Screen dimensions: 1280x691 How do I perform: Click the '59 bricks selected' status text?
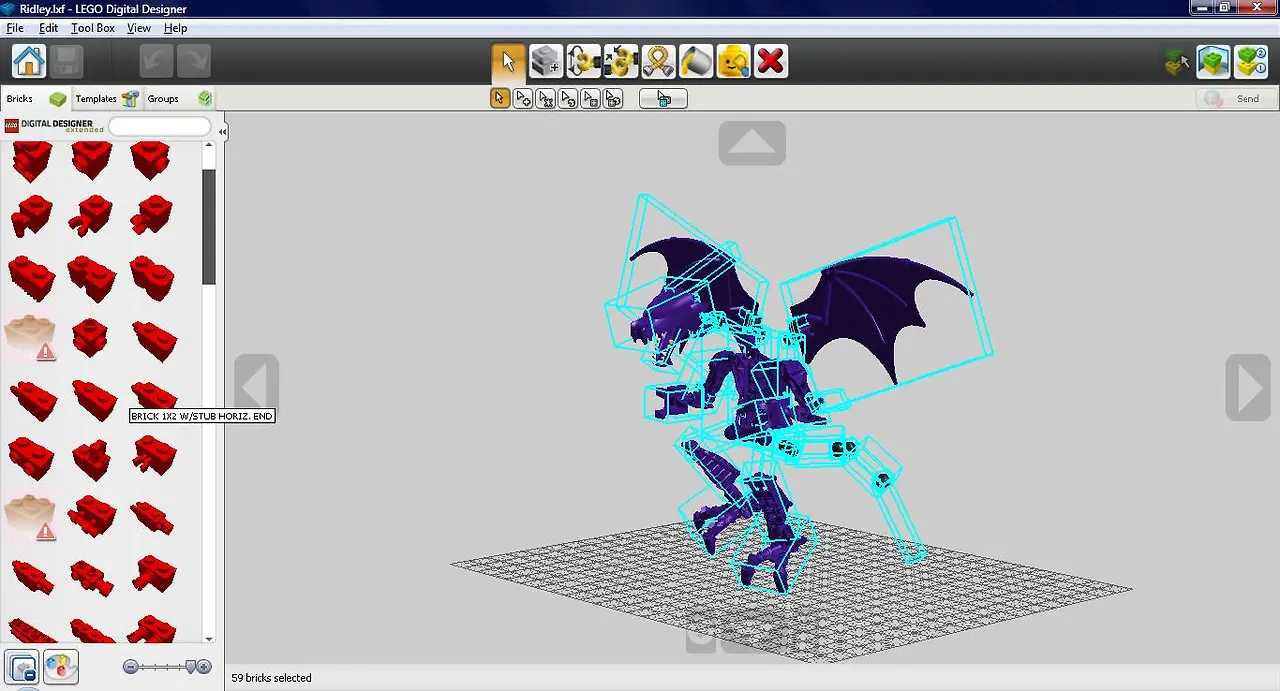(271, 678)
